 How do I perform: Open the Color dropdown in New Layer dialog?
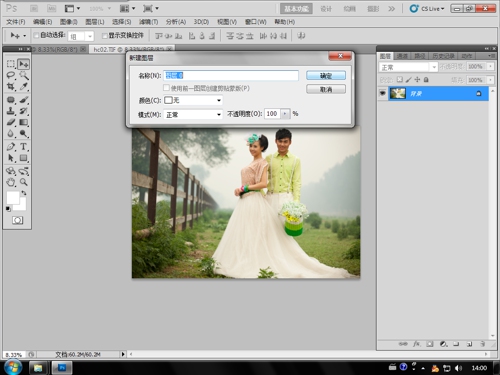(x=193, y=100)
